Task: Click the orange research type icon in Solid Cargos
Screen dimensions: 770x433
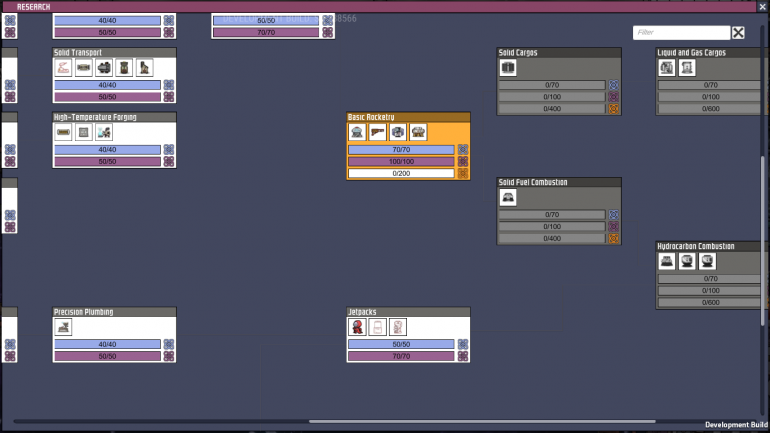Action: click(x=613, y=108)
